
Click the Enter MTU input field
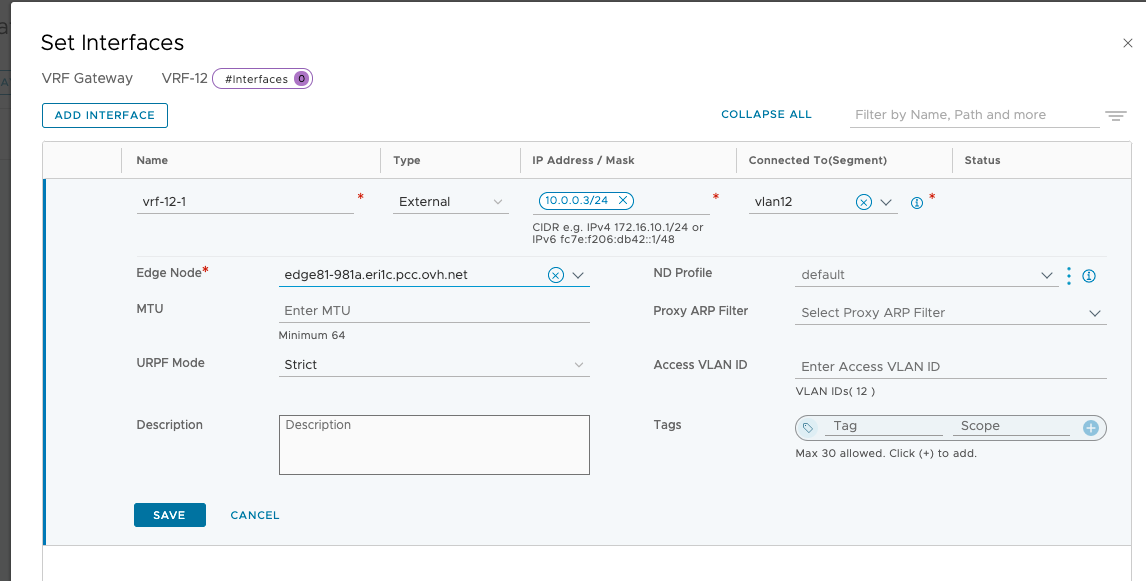coord(434,311)
